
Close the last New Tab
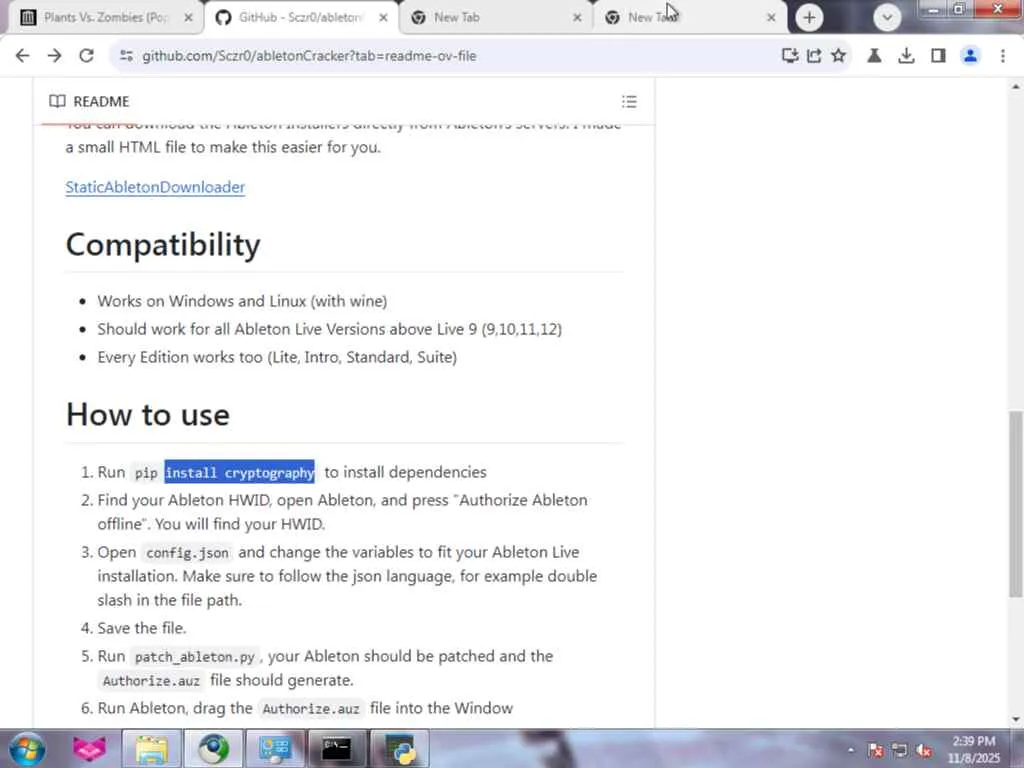click(x=771, y=18)
